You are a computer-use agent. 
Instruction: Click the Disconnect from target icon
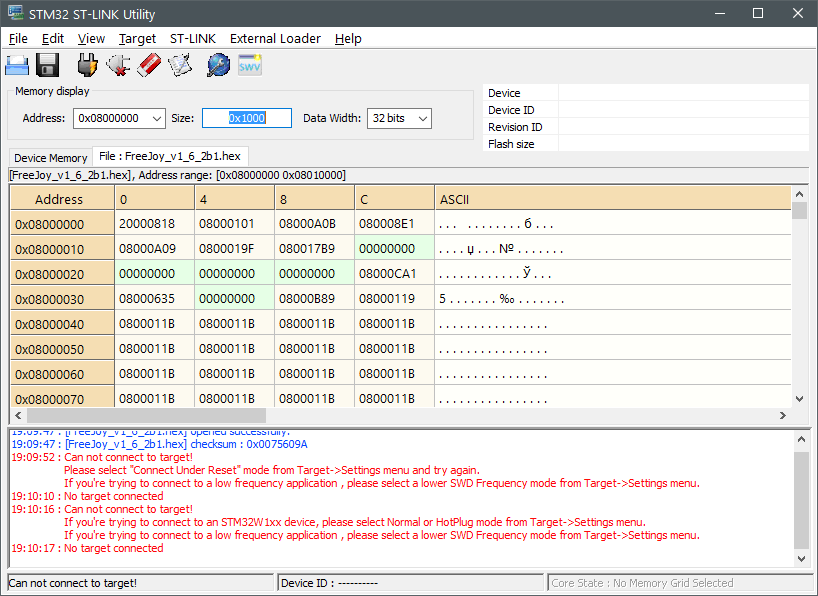coord(118,65)
